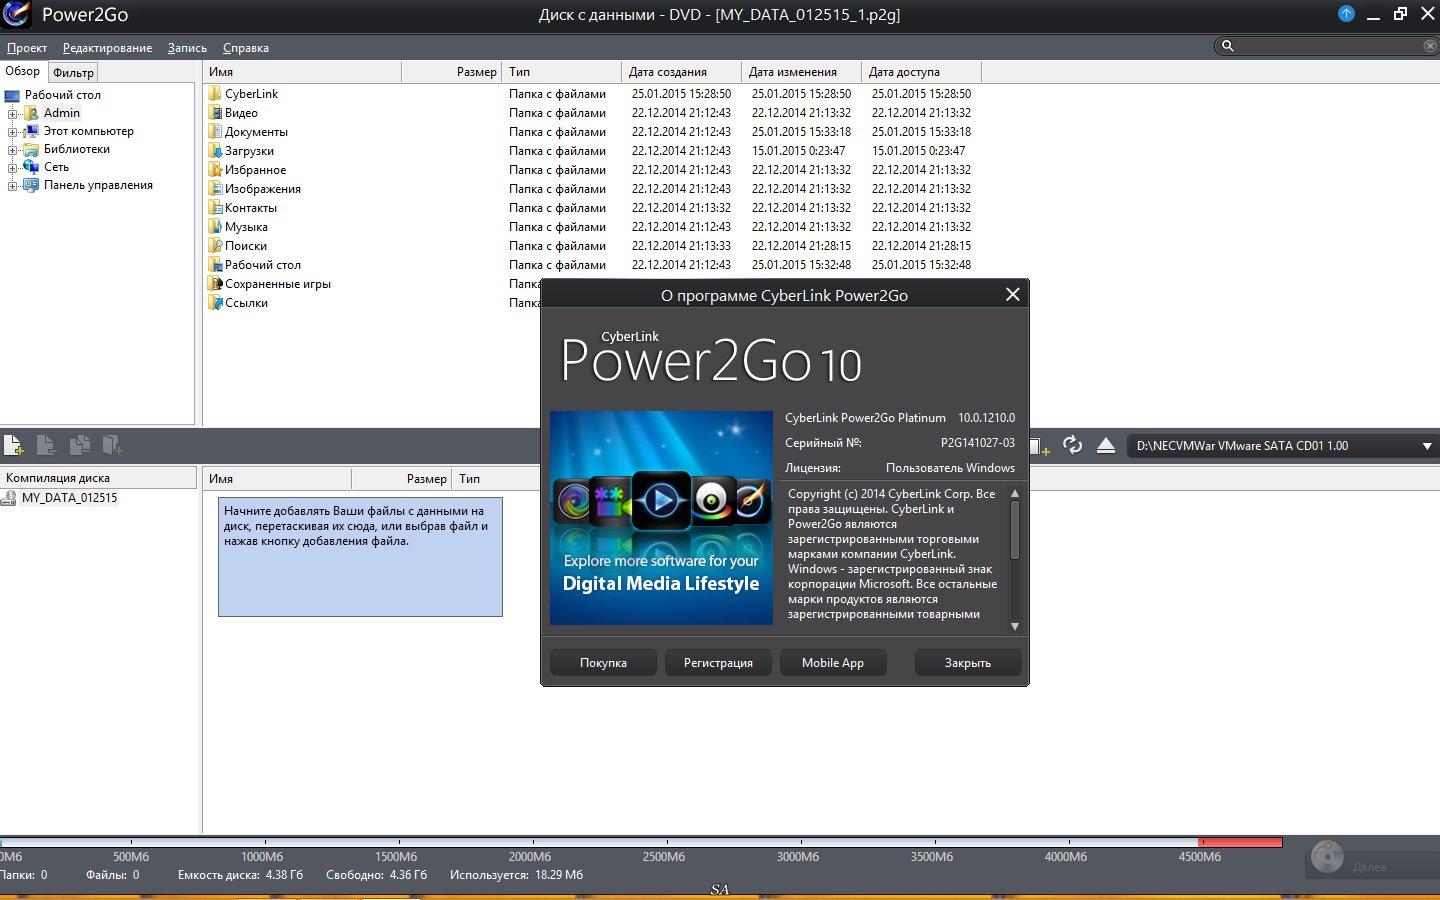Viewport: 1440px width, 900px height.
Task: Expand the Admin tree node
Action: tap(12, 113)
